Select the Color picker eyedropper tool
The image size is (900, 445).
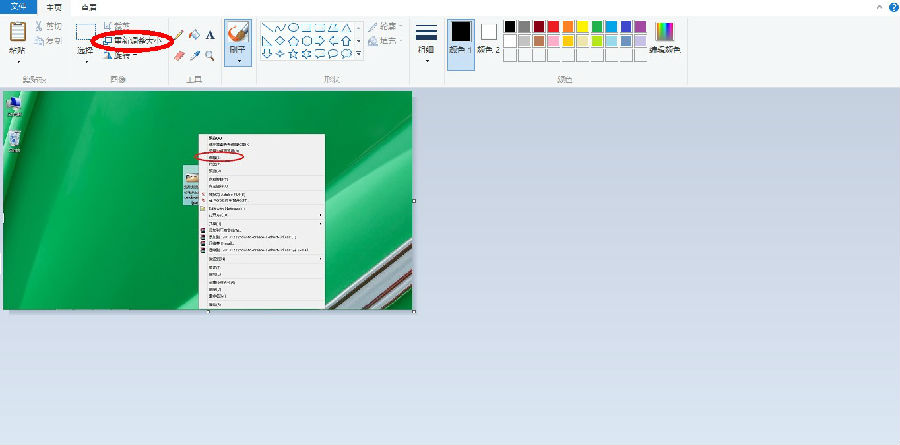[x=195, y=56]
